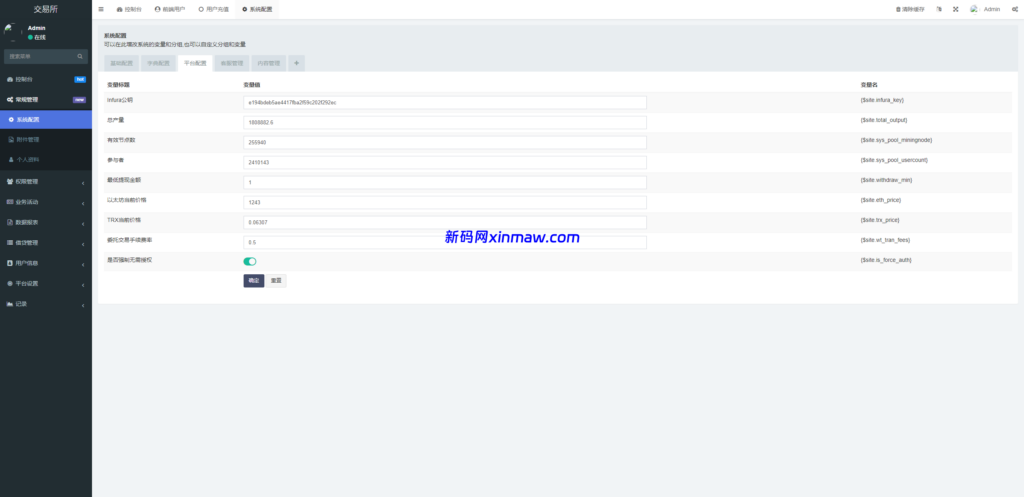The height and width of the screenshot is (497, 1024).
Task: Click the fullscreen icon in top bar
Action: point(955,9)
